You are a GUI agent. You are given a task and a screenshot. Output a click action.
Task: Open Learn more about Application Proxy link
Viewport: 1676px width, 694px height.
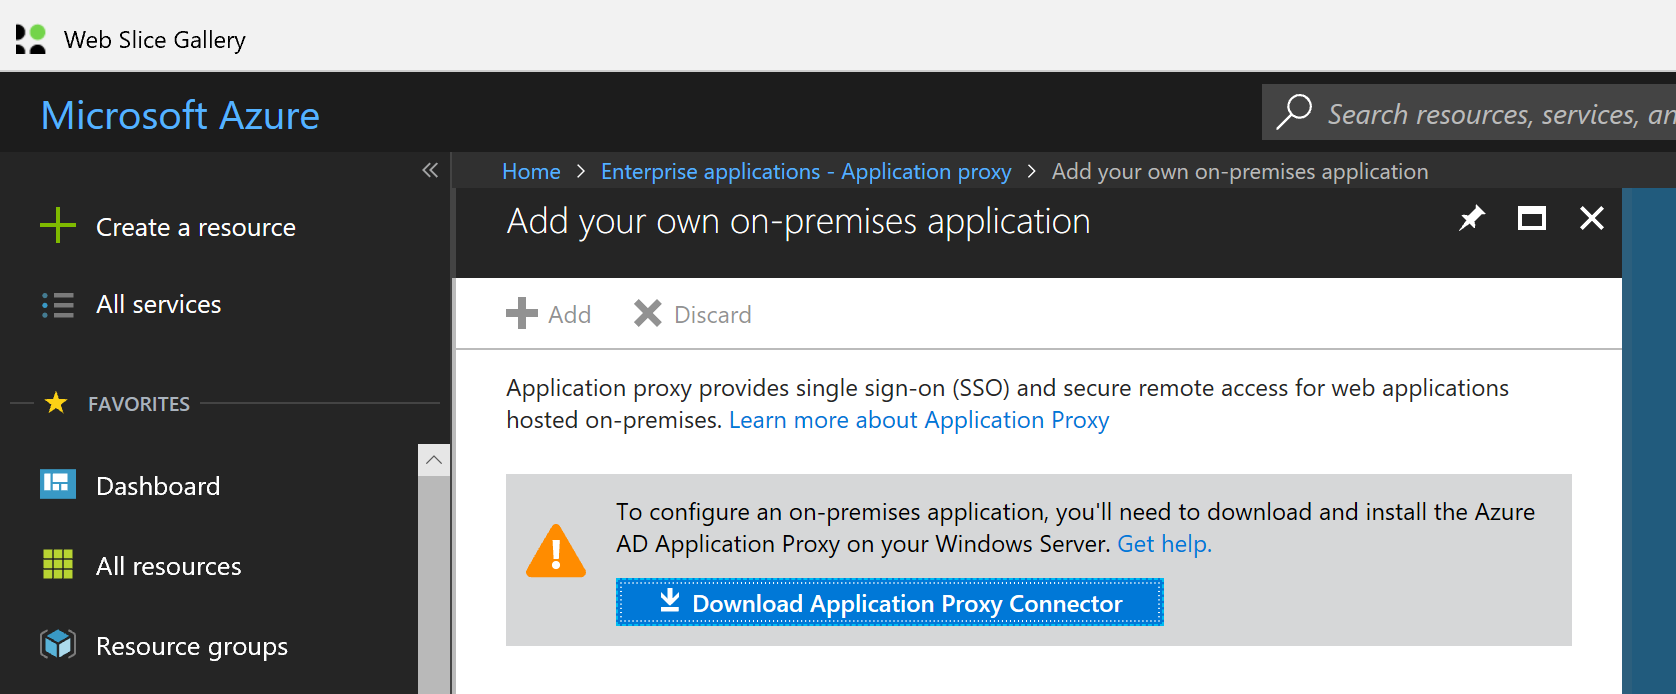(x=919, y=420)
